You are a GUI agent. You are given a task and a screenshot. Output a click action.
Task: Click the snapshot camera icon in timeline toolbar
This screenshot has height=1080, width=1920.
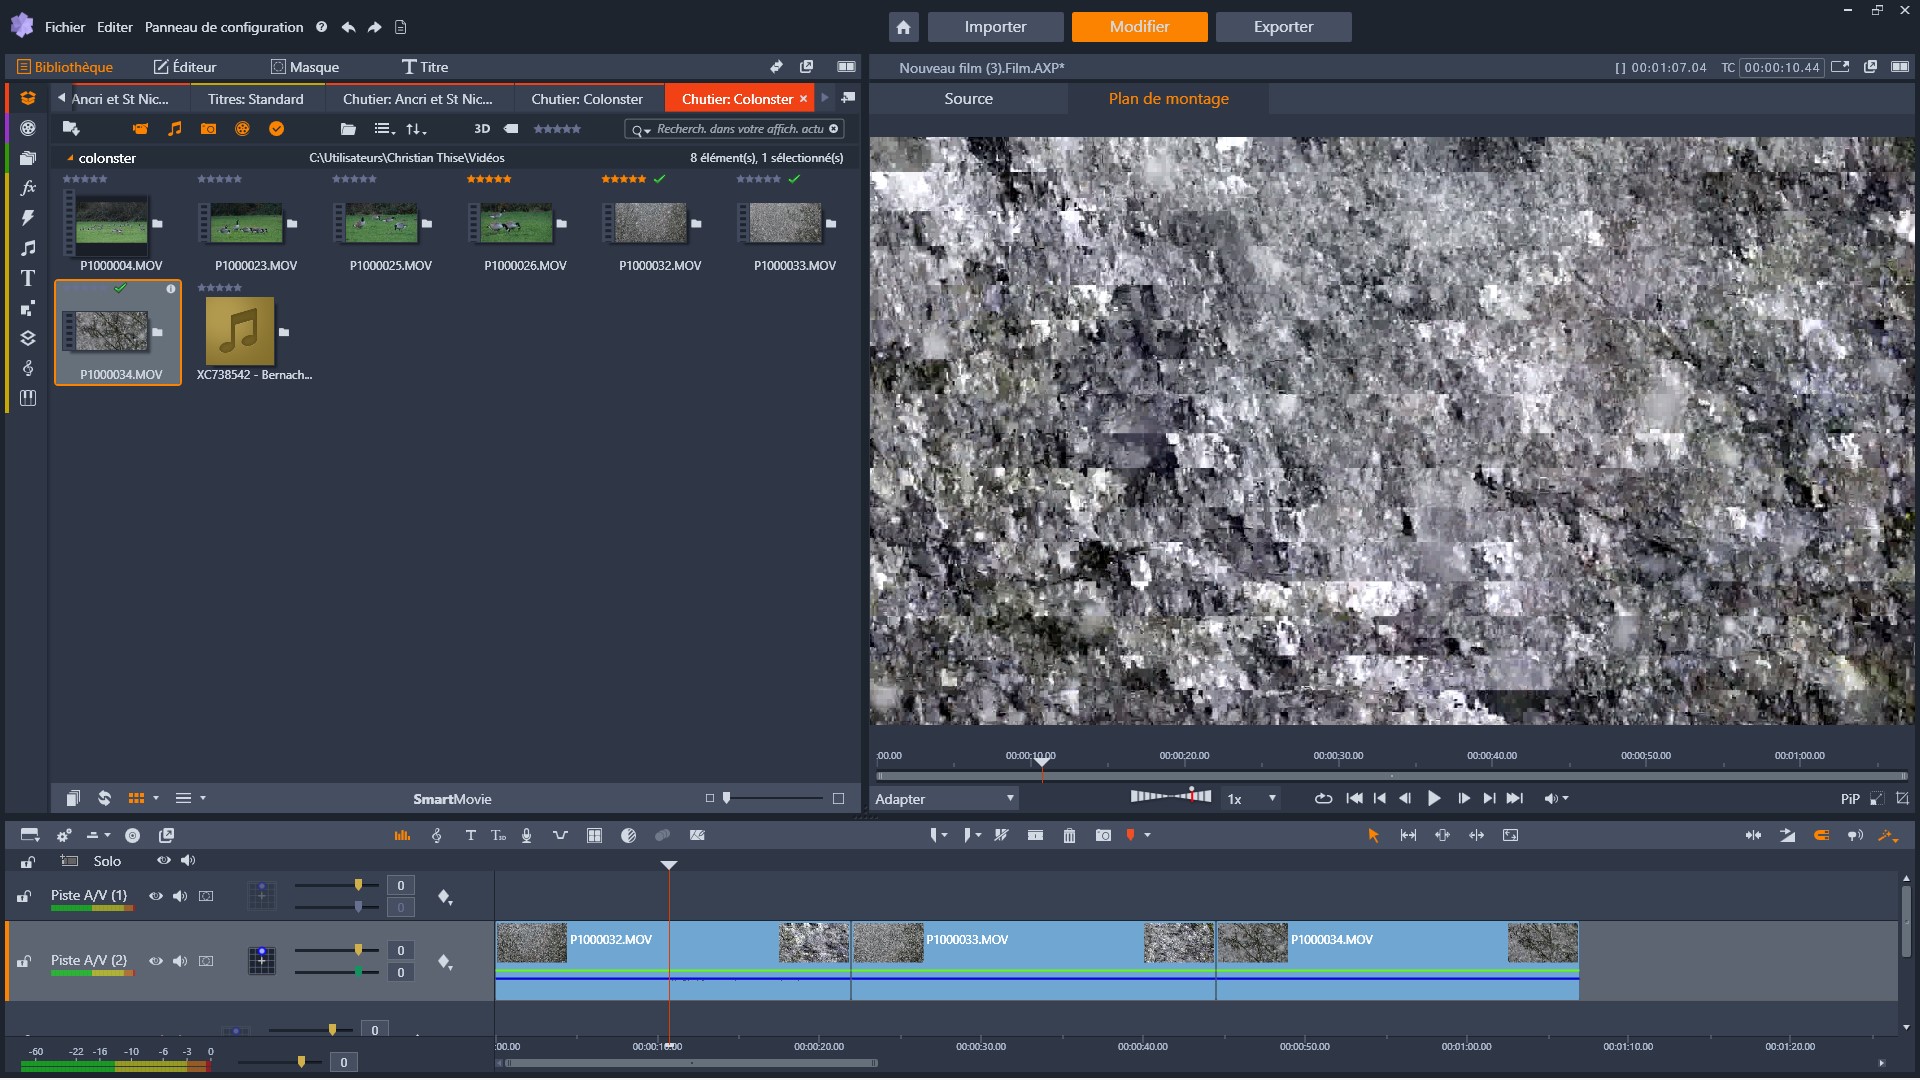(1103, 836)
